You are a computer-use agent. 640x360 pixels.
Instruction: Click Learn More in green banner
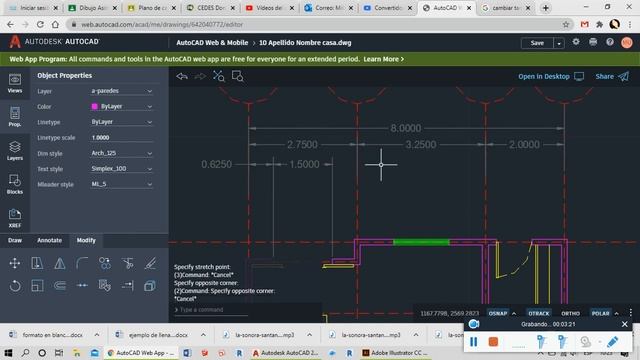coord(383,59)
